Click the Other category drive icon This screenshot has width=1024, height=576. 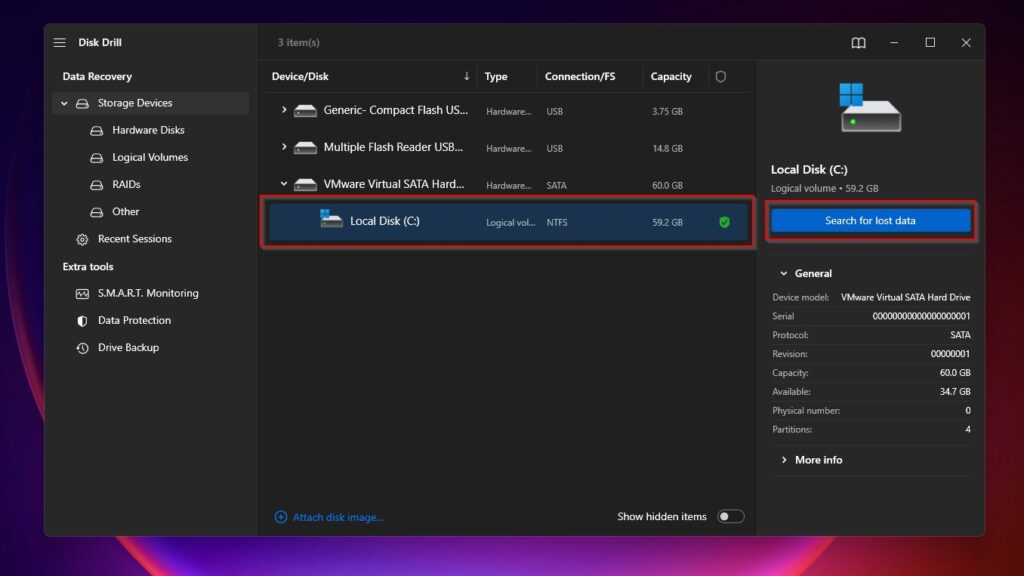click(97, 212)
